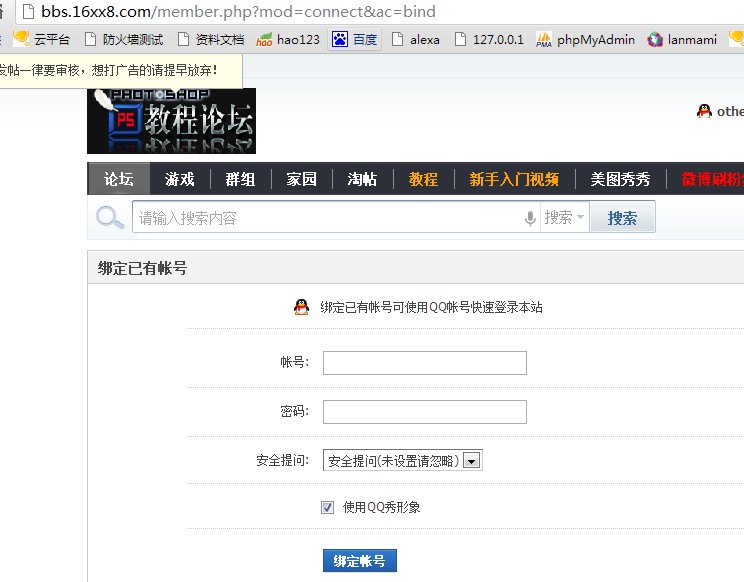This screenshot has width=744, height=582.
Task: Click the magnifier icon beside the search box
Action: click(x=110, y=218)
